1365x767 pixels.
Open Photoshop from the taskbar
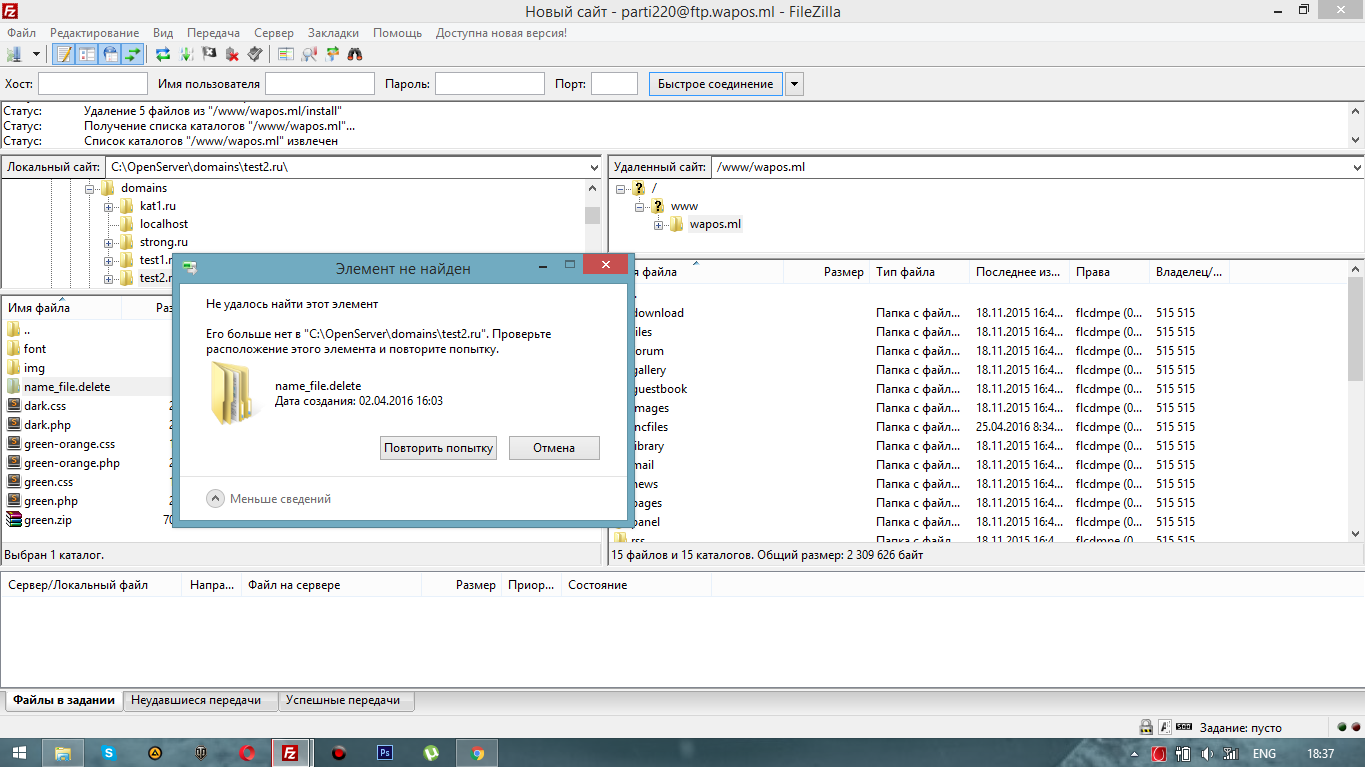[x=385, y=753]
